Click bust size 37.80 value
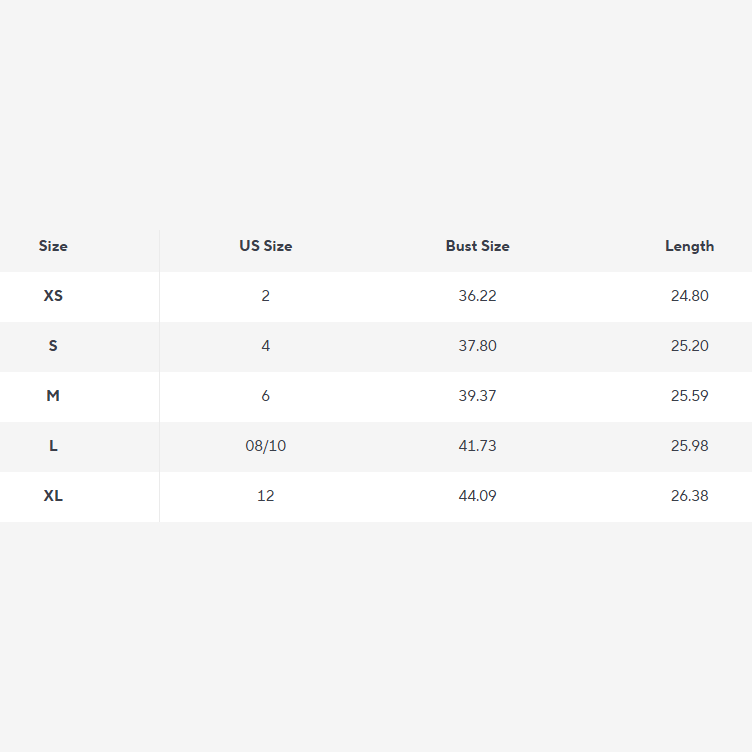The width and height of the screenshot is (752, 752). (477, 346)
